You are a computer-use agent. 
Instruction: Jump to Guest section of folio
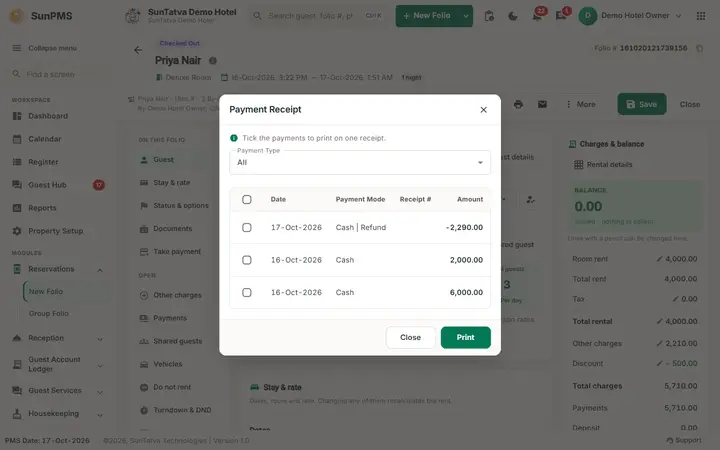(163, 160)
